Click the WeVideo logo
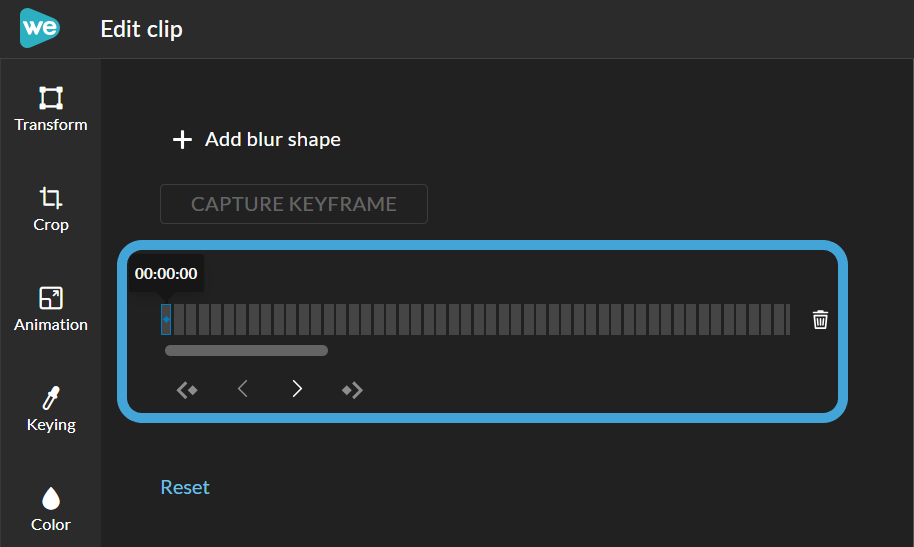Screen dimensions: 914x547 (x=40, y=28)
